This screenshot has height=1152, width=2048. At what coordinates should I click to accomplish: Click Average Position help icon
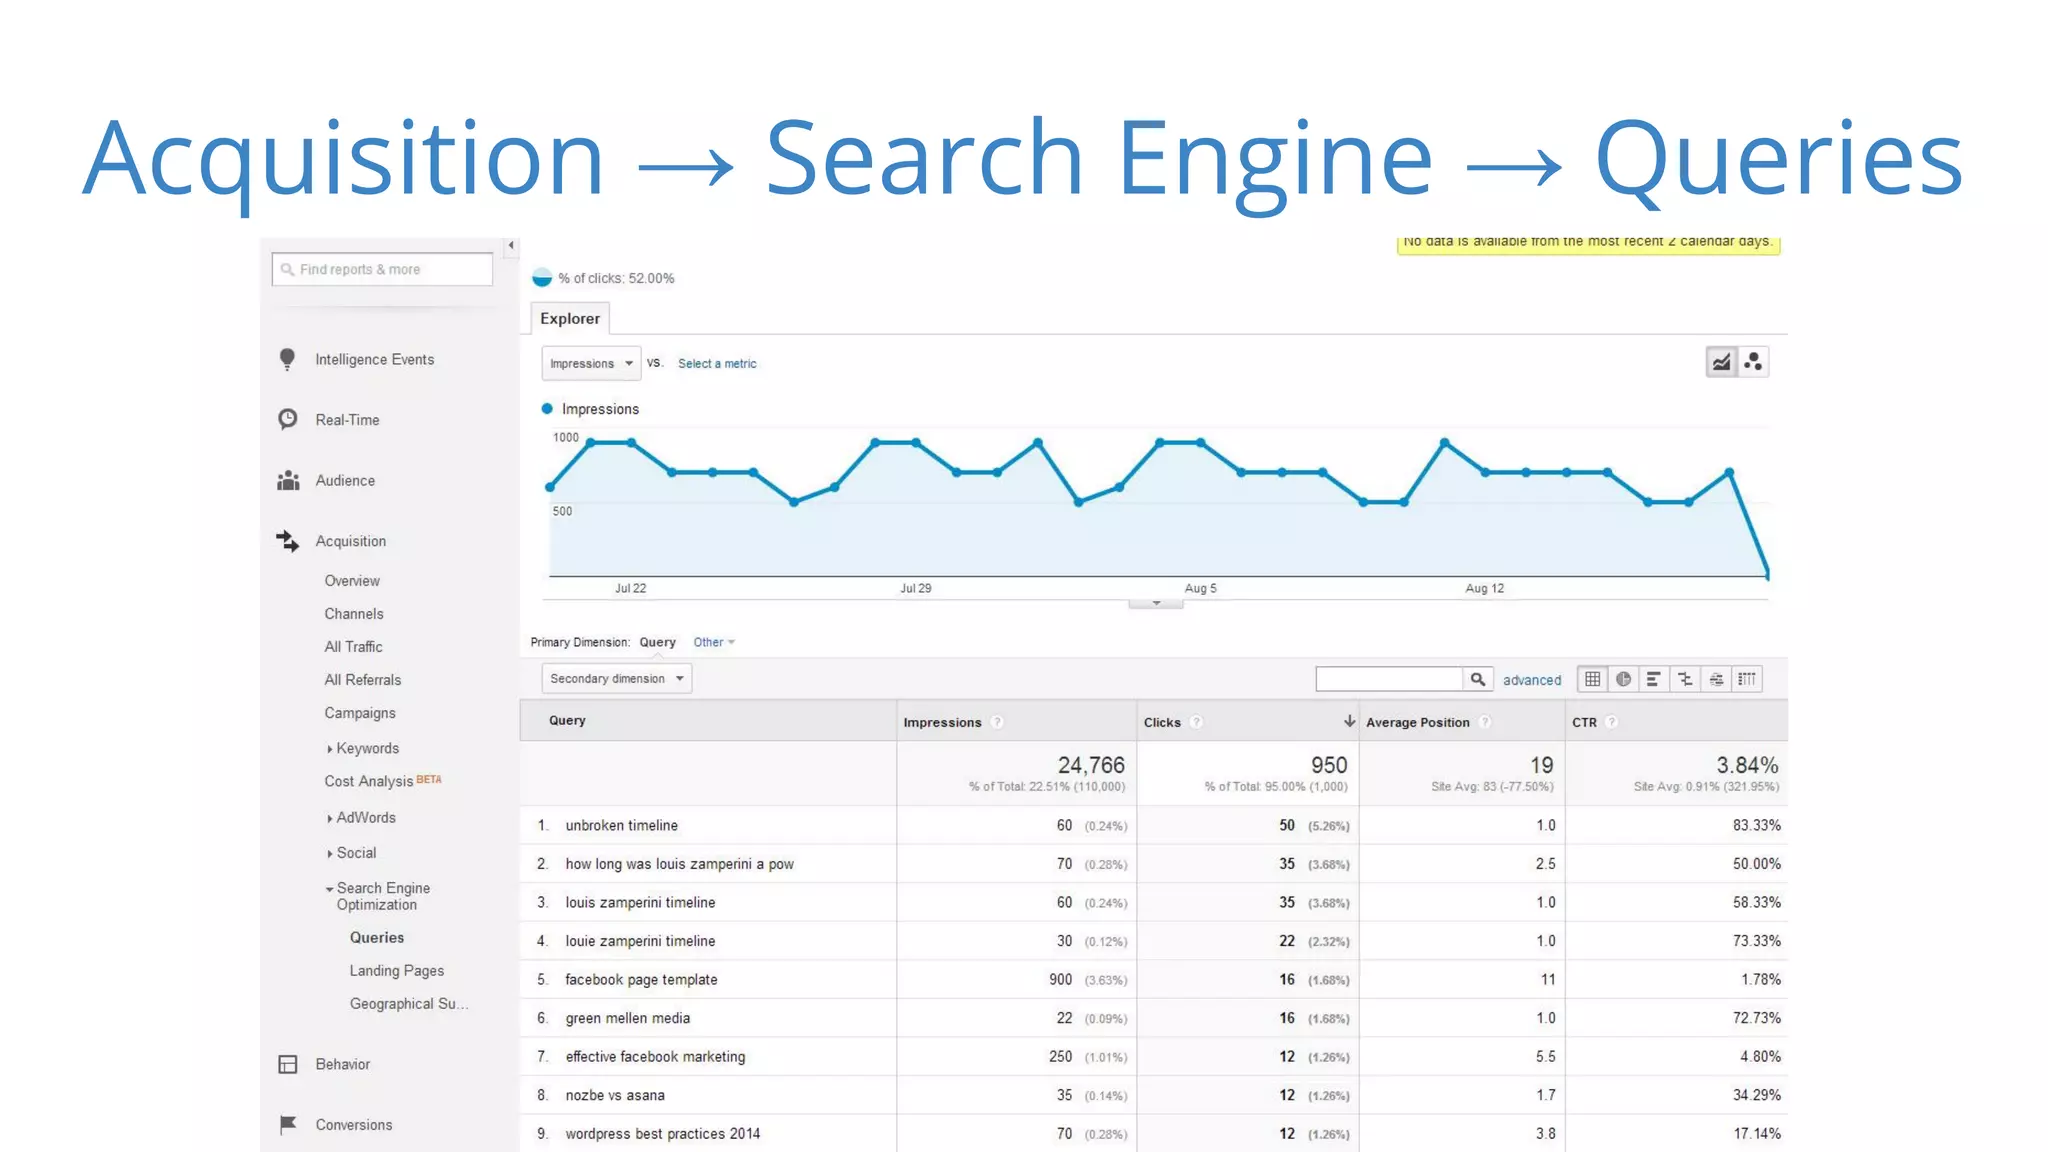[x=1485, y=722]
